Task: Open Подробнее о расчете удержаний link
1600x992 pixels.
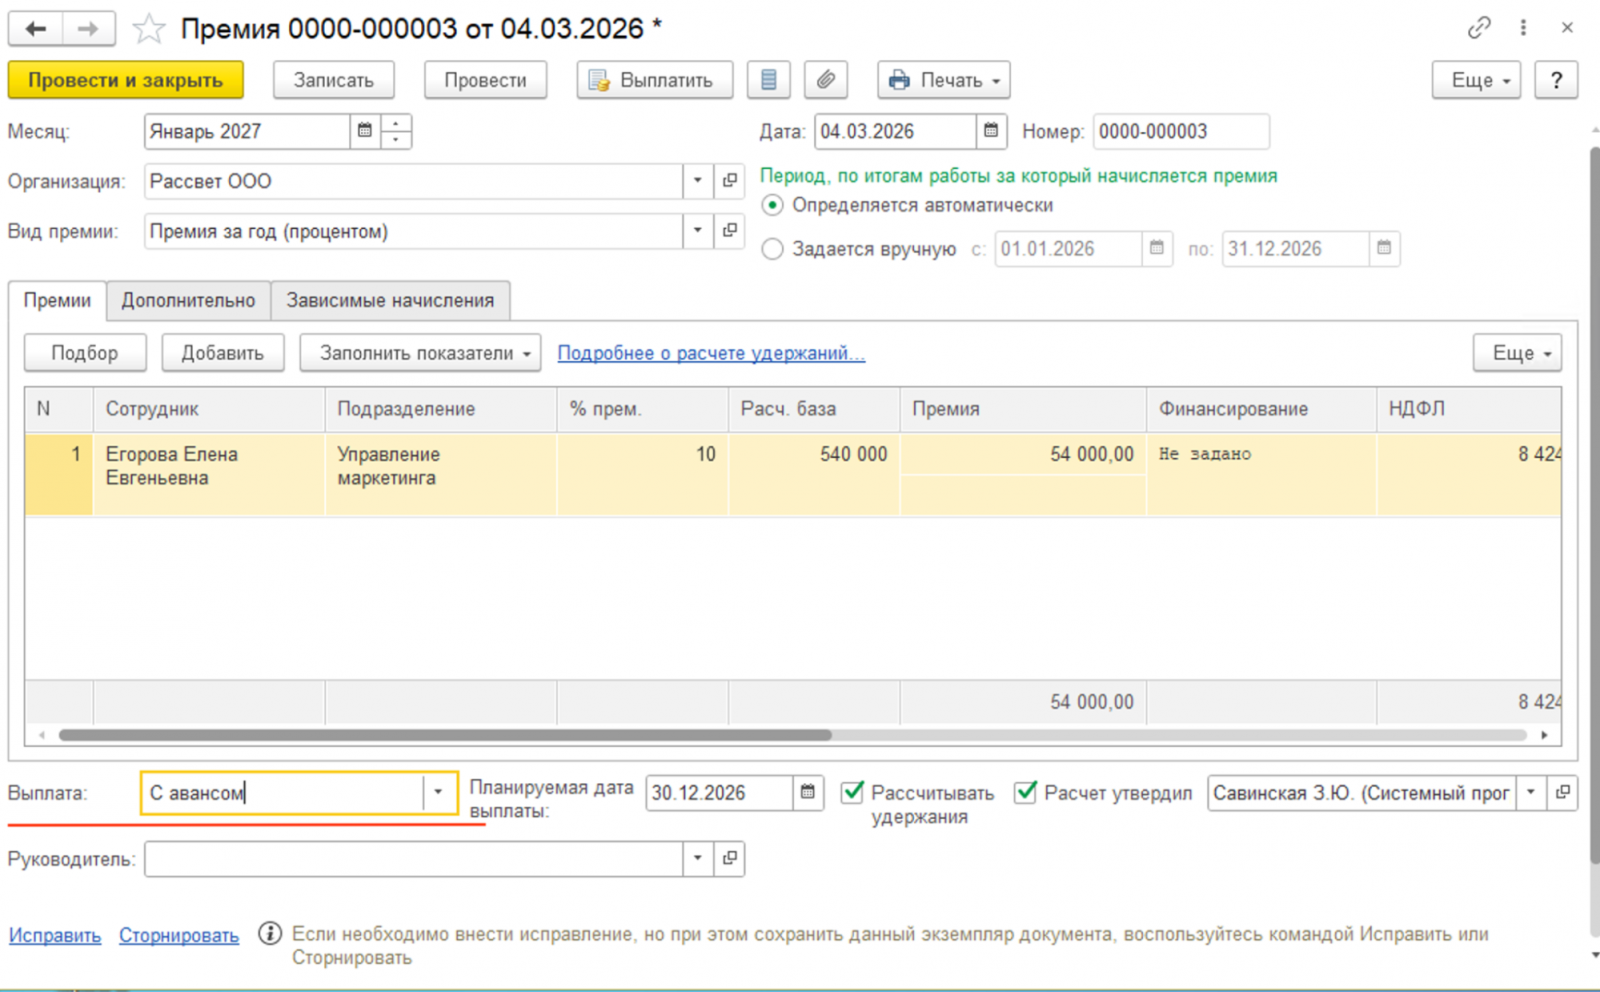Action: 711,353
